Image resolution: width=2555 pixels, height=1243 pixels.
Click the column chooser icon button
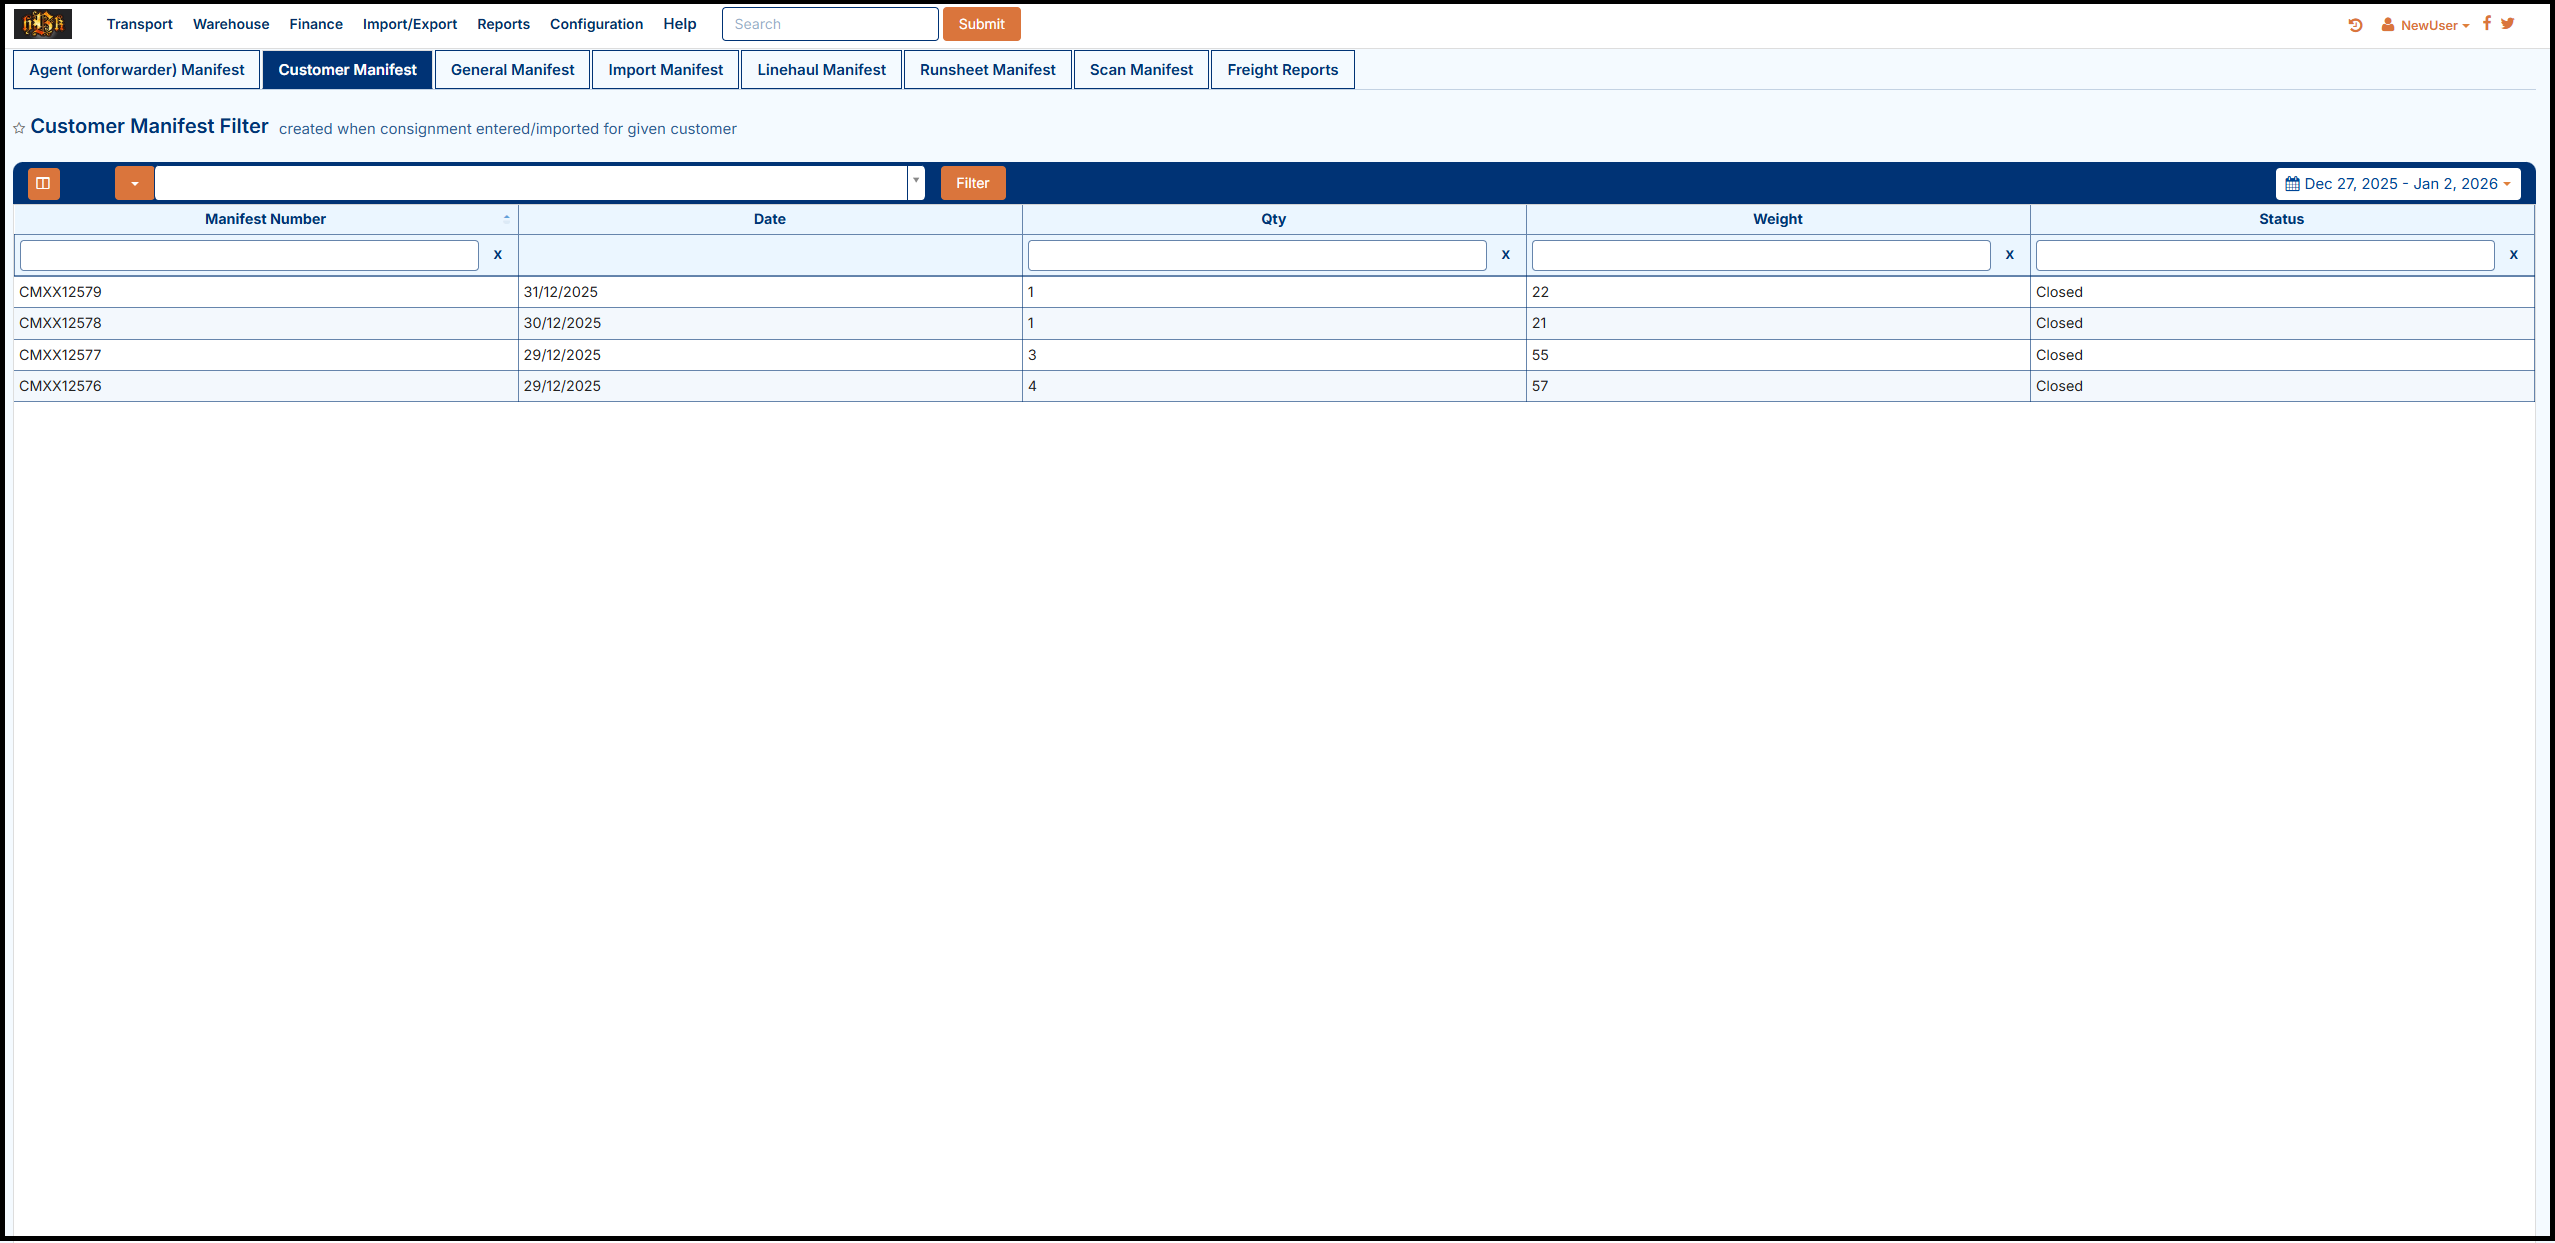tap(43, 183)
